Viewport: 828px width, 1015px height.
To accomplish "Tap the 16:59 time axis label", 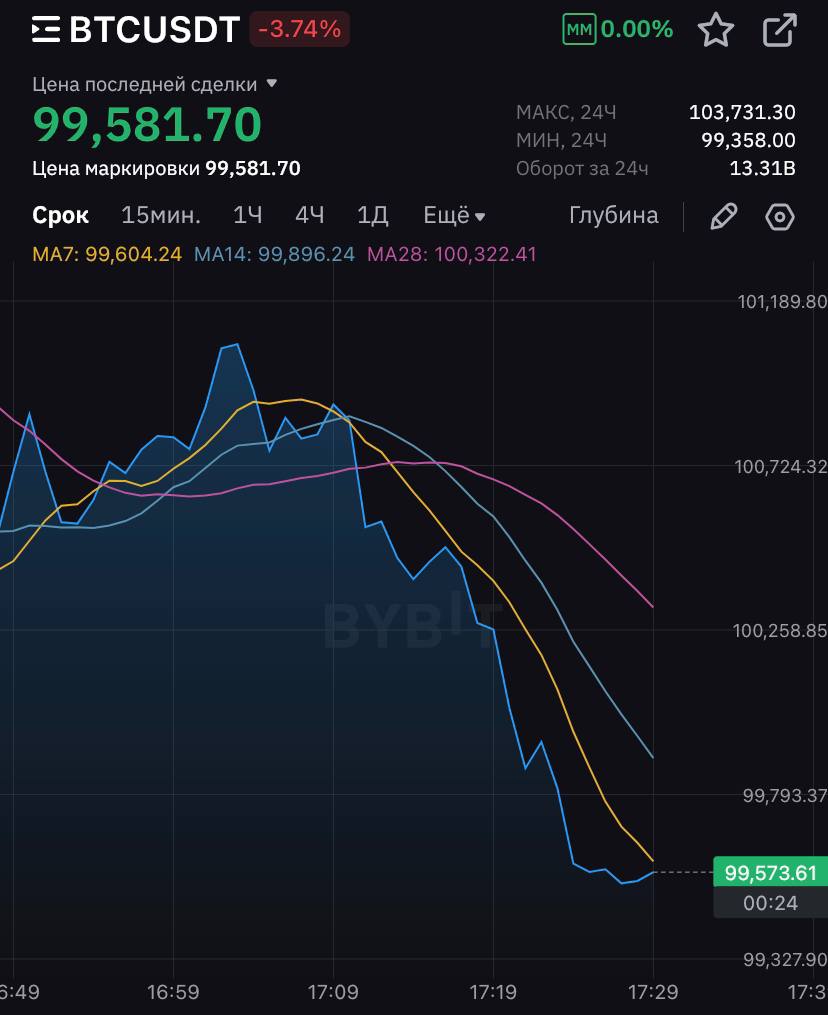I will click(x=173, y=992).
